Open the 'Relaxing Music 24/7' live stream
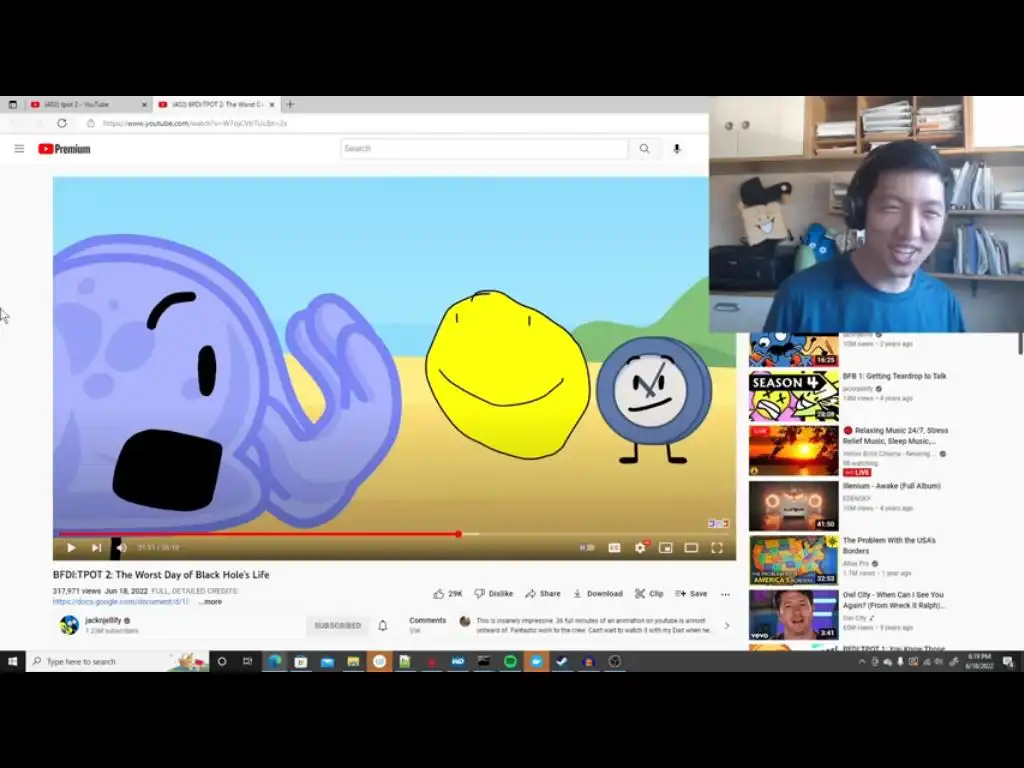1024x768 pixels. [895, 436]
